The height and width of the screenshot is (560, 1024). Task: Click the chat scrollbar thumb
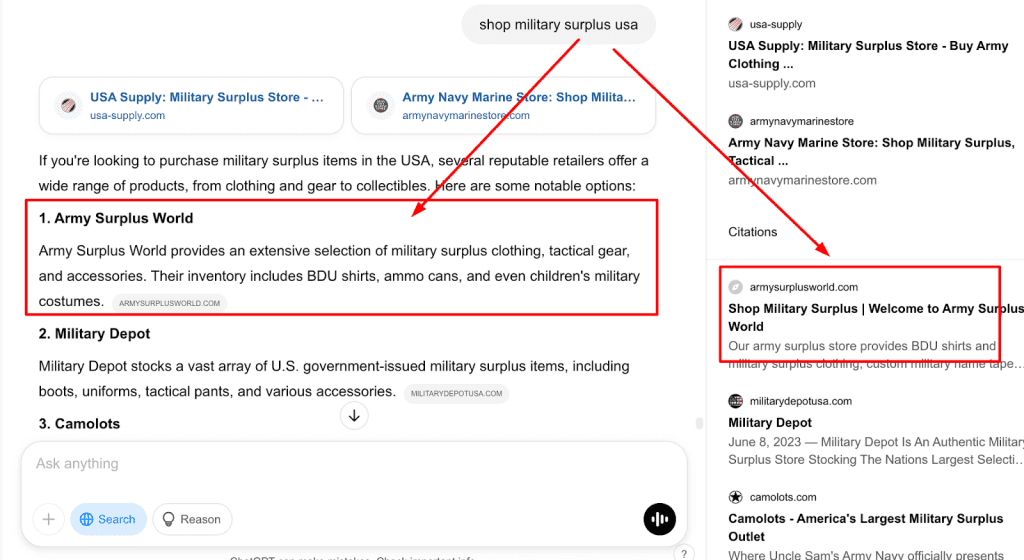699,423
